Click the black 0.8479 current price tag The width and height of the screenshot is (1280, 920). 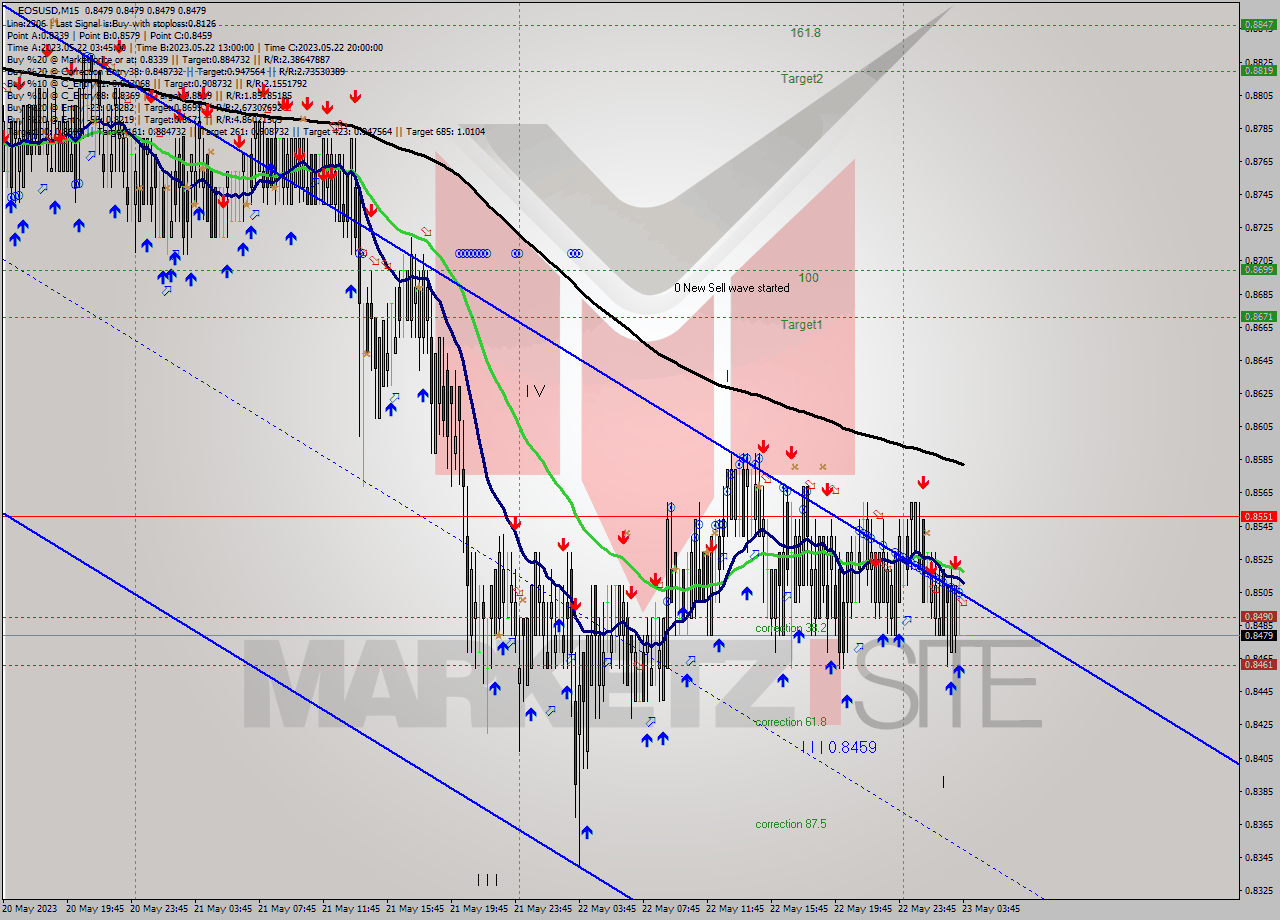(1257, 635)
